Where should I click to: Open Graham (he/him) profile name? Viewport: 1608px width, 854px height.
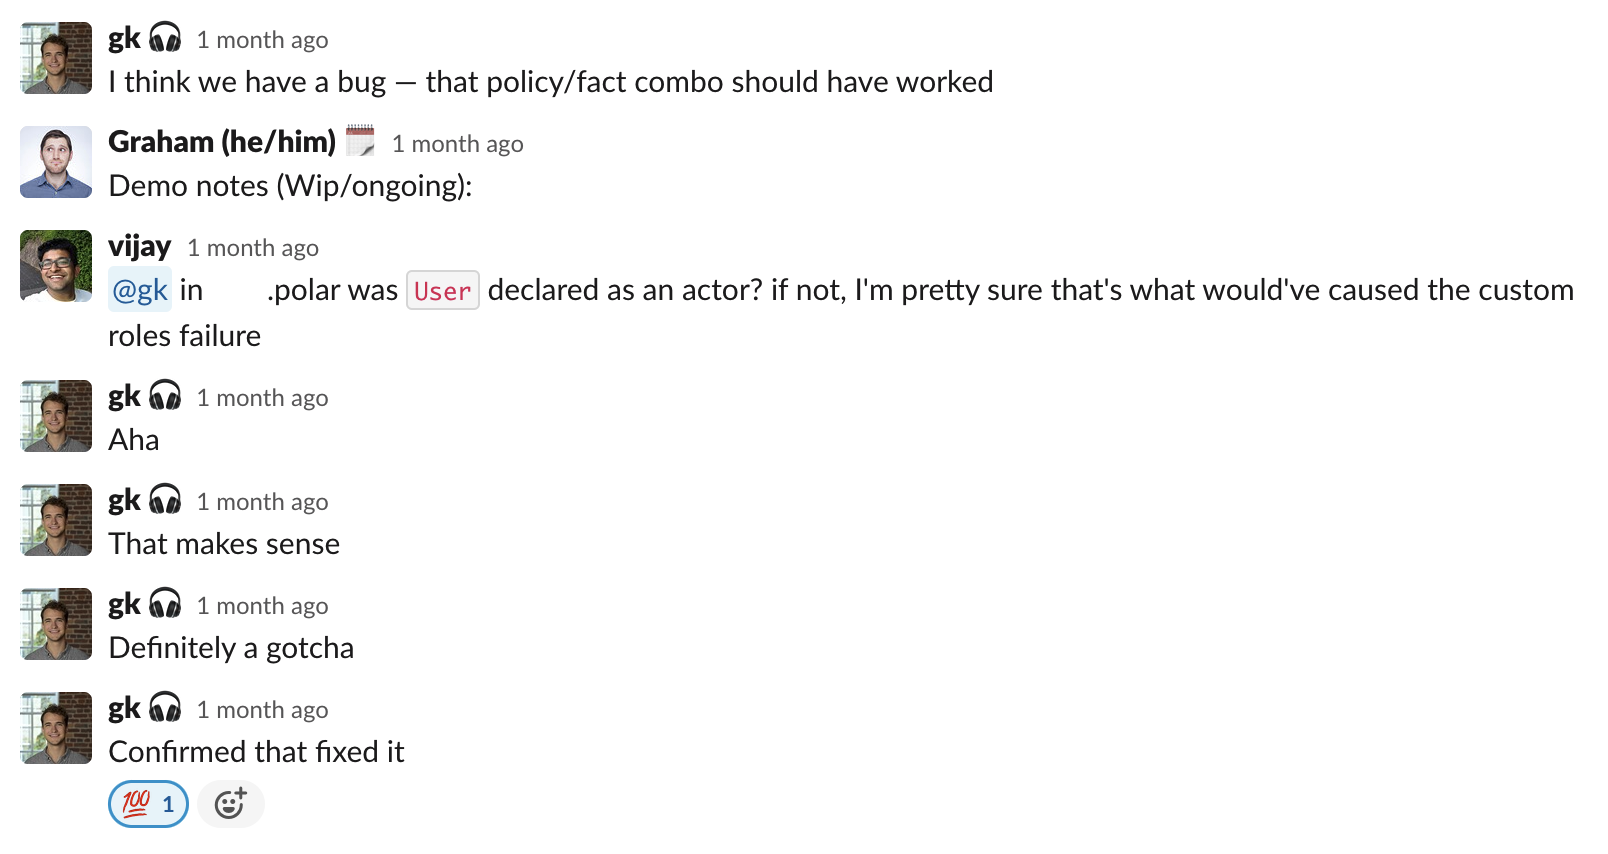point(222,142)
